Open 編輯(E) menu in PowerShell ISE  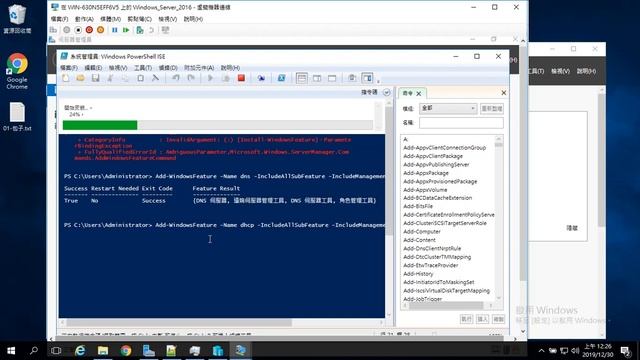click(93, 67)
